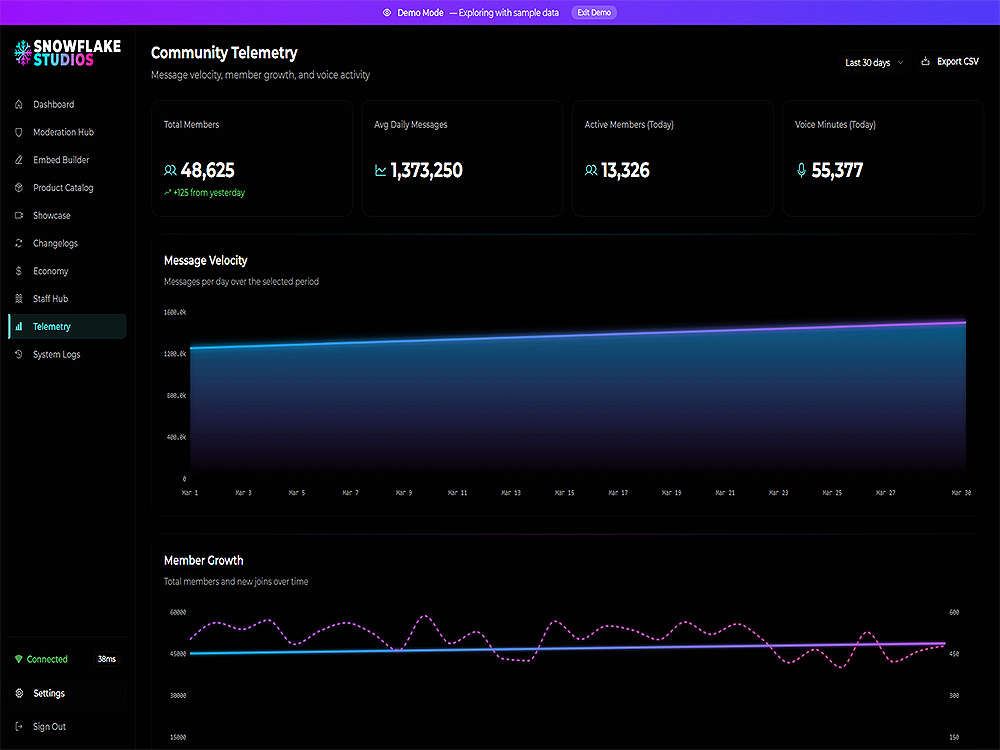Click the +125 from yesterday text

(x=209, y=193)
